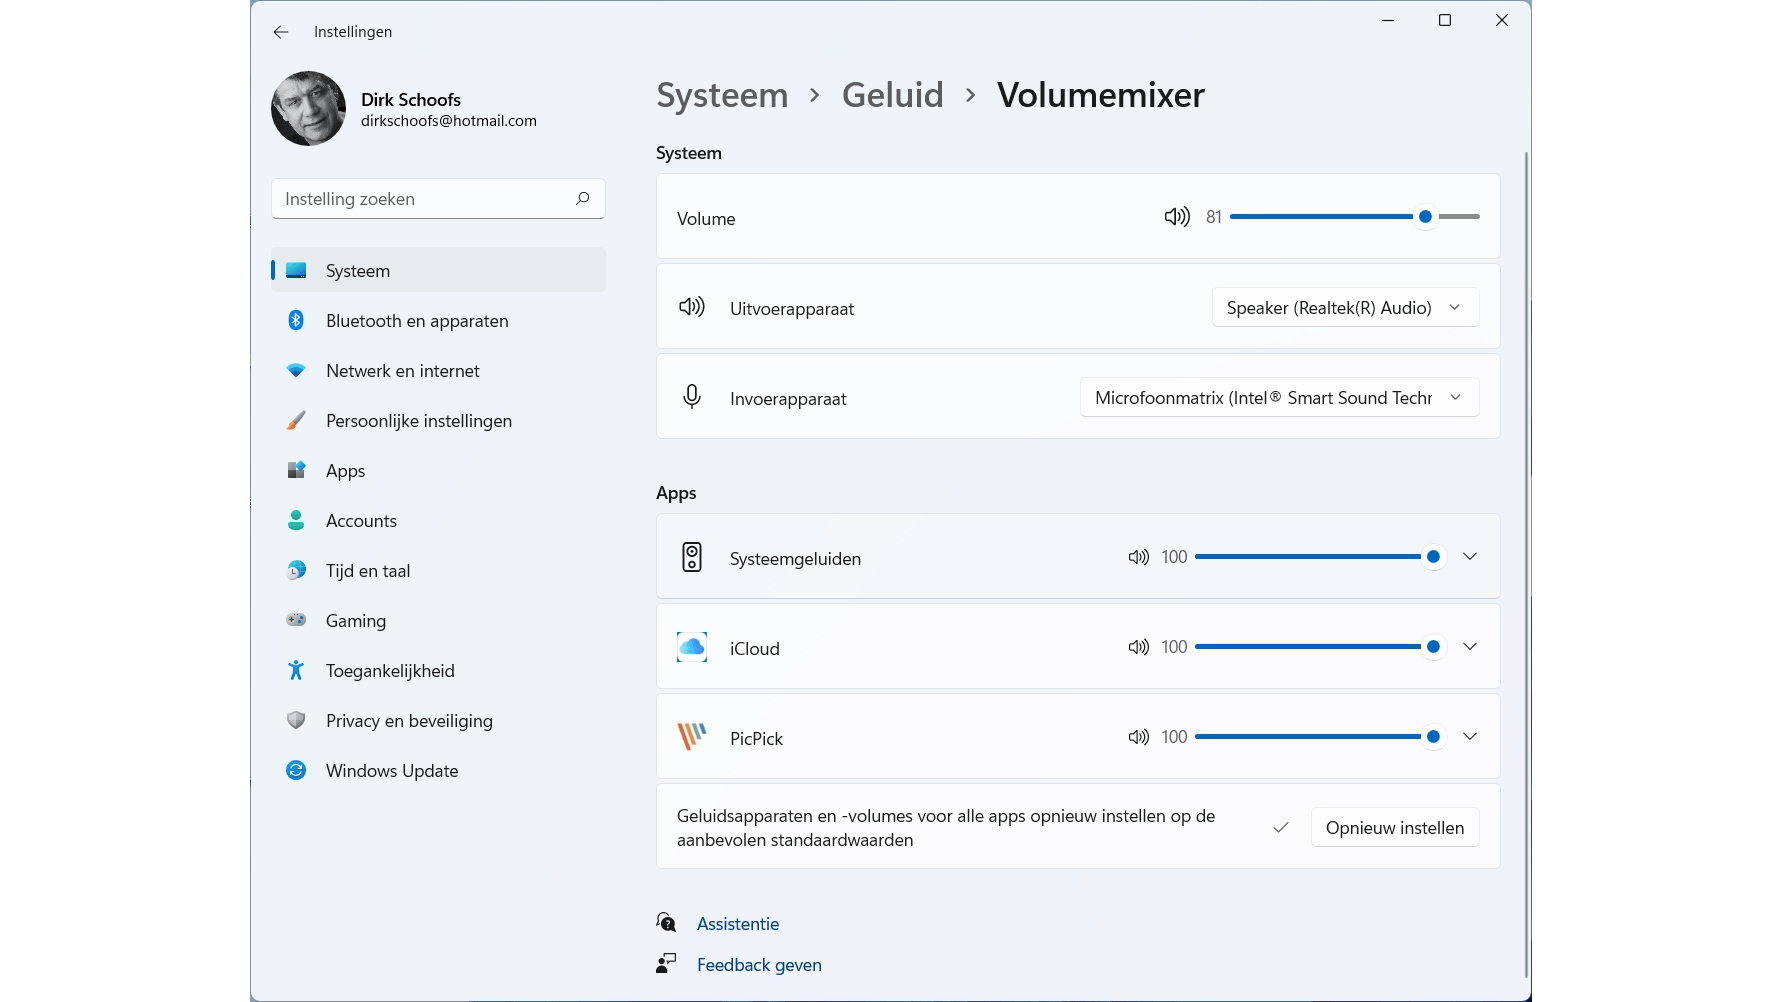Open the Feedback geven link

pos(759,965)
